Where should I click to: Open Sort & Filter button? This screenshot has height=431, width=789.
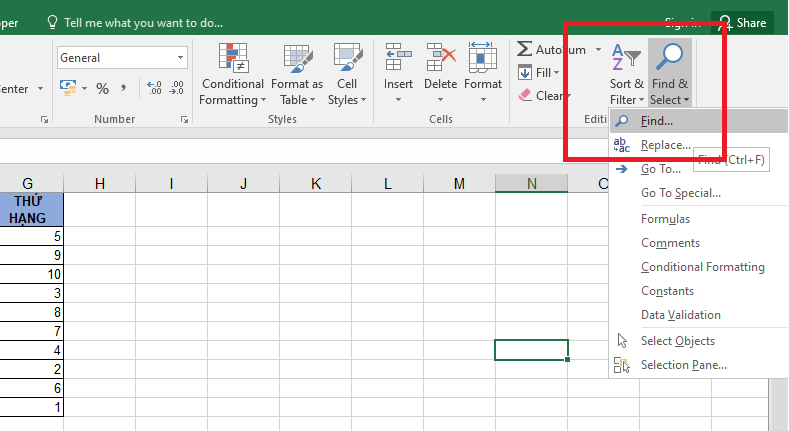[626, 74]
